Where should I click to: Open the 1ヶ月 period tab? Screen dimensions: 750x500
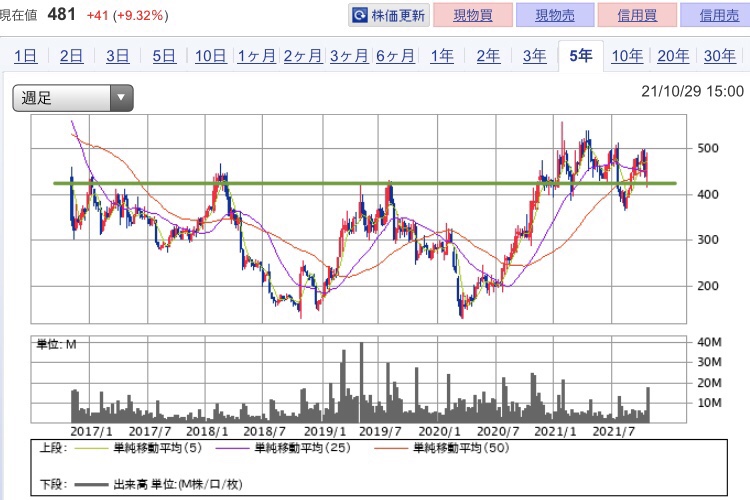[257, 56]
